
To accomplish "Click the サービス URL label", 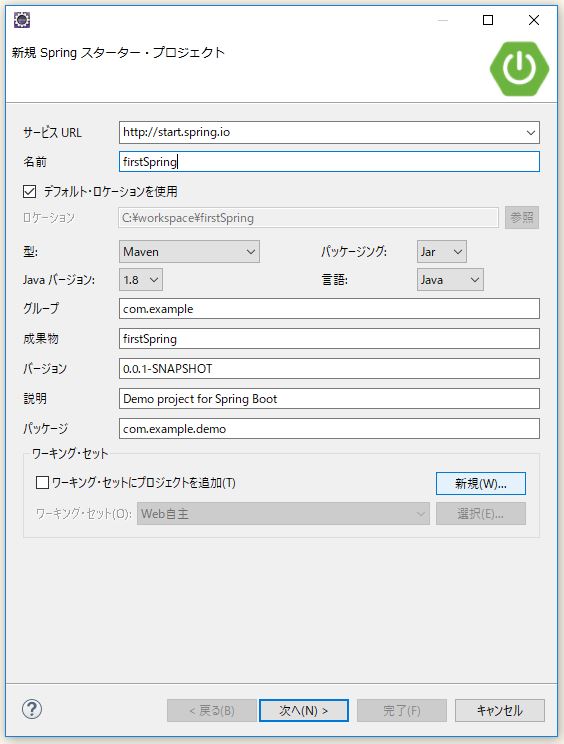I will (x=52, y=132).
